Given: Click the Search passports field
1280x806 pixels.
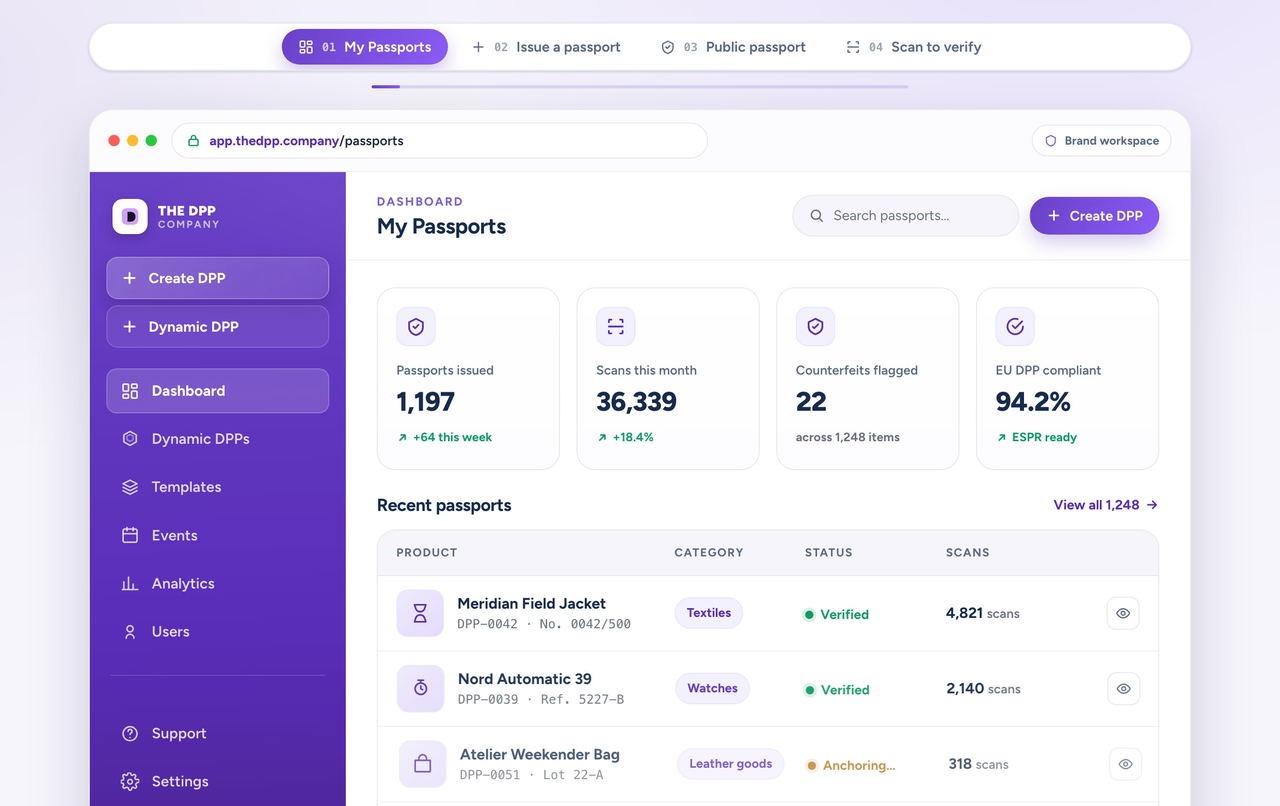Looking at the screenshot, I should tap(906, 216).
